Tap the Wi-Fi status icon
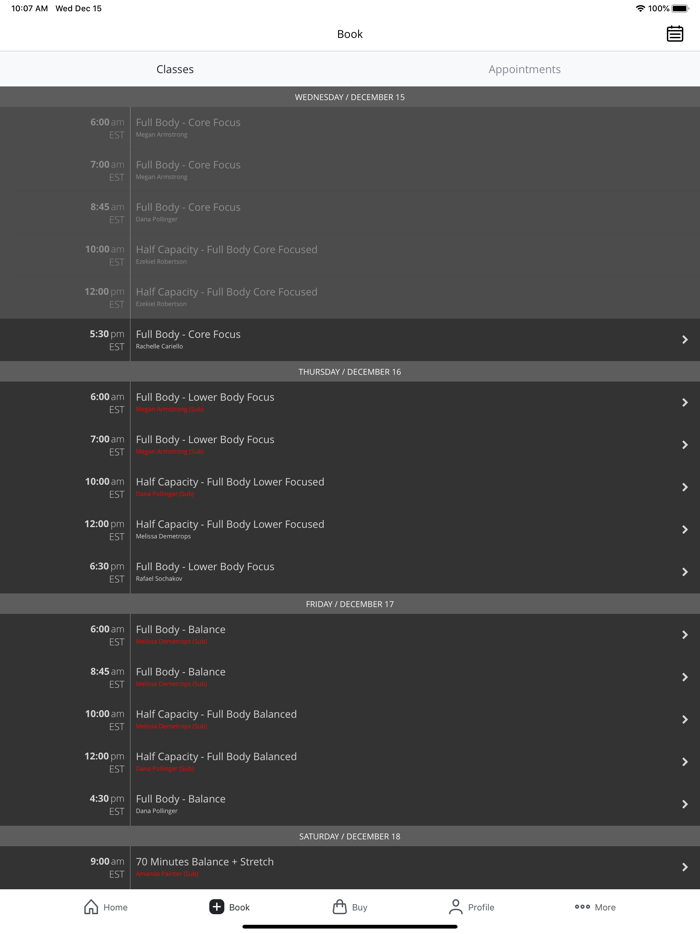The image size is (700, 934). (640, 8)
